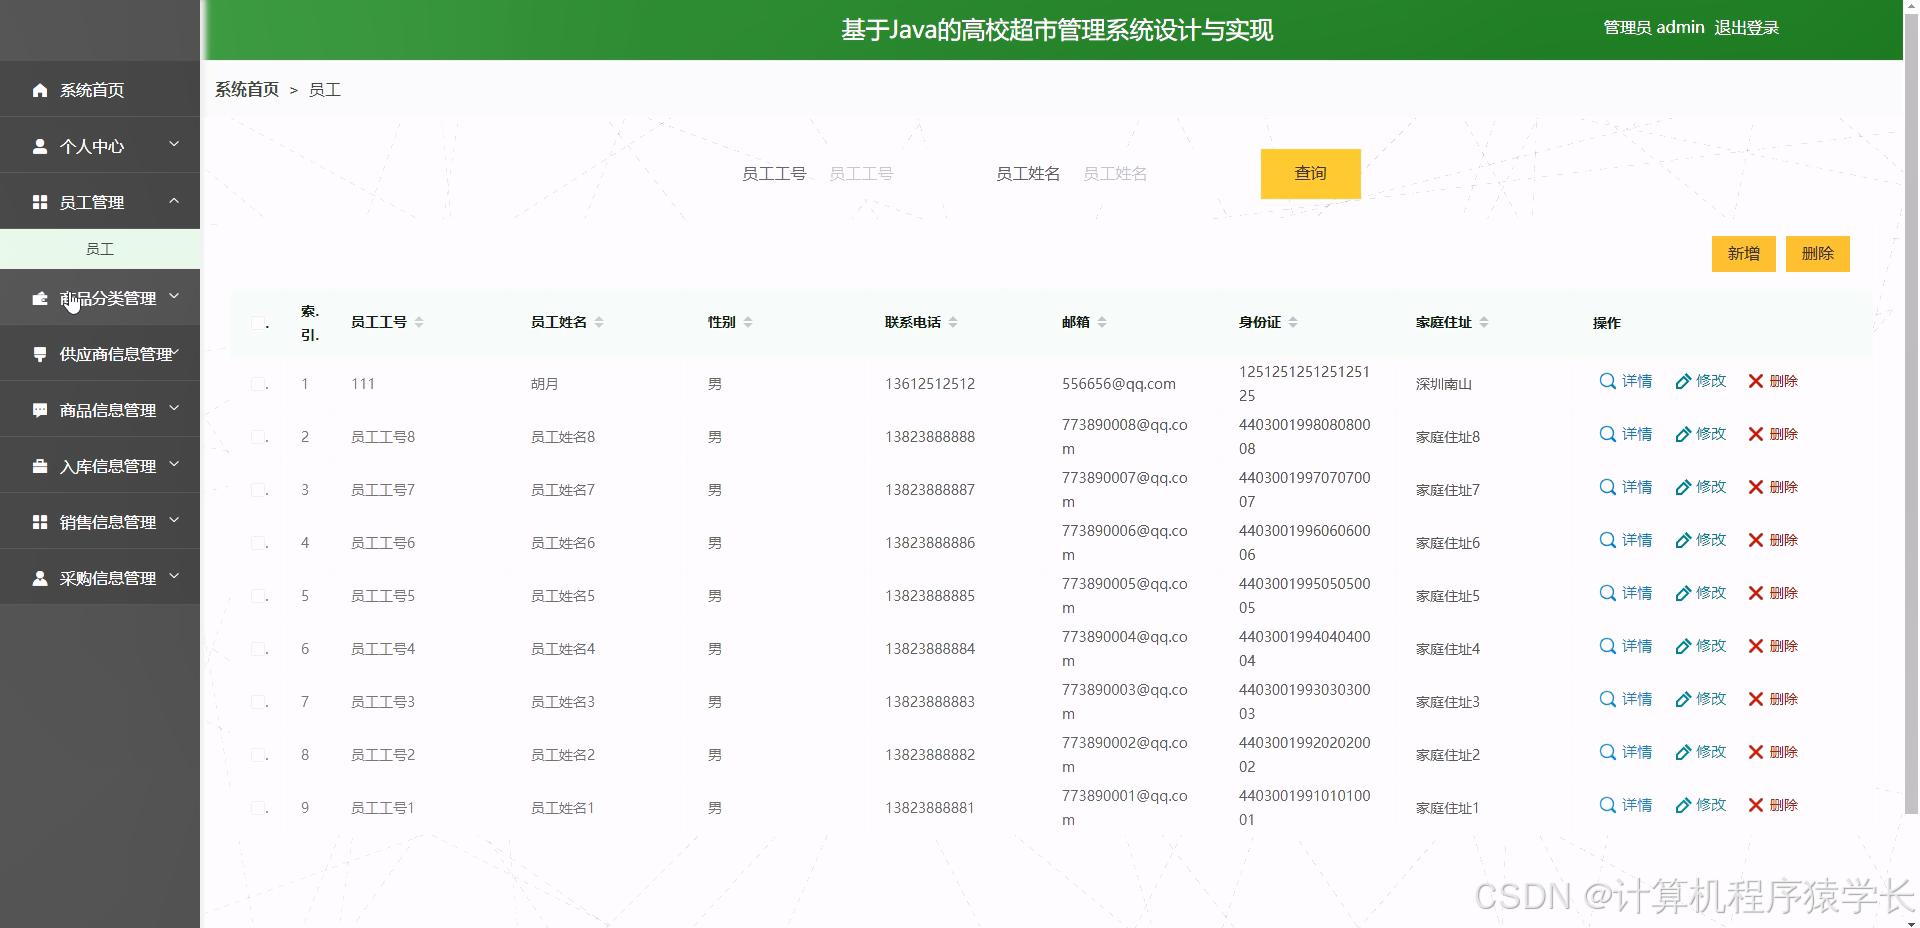Image resolution: width=1920 pixels, height=928 pixels.
Task: Open 详情 magnifier icon for 胡月's row
Action: coord(1606,381)
